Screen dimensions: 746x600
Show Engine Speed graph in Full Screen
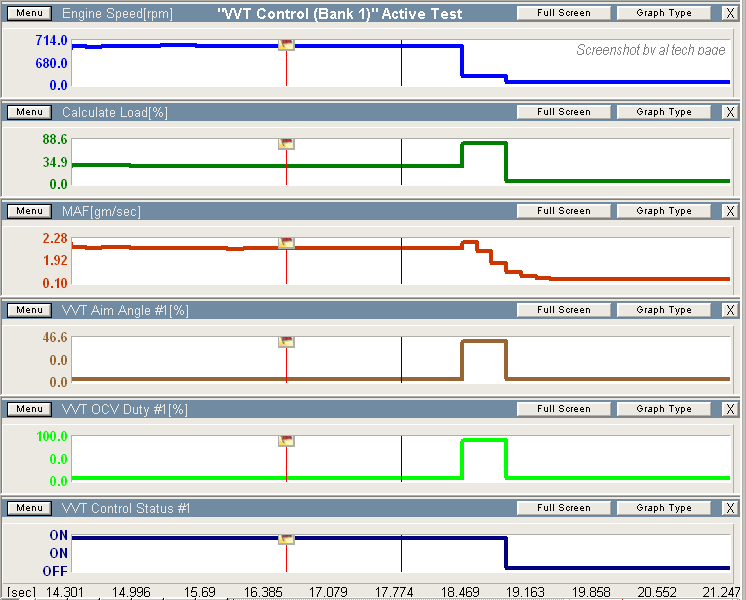point(564,13)
